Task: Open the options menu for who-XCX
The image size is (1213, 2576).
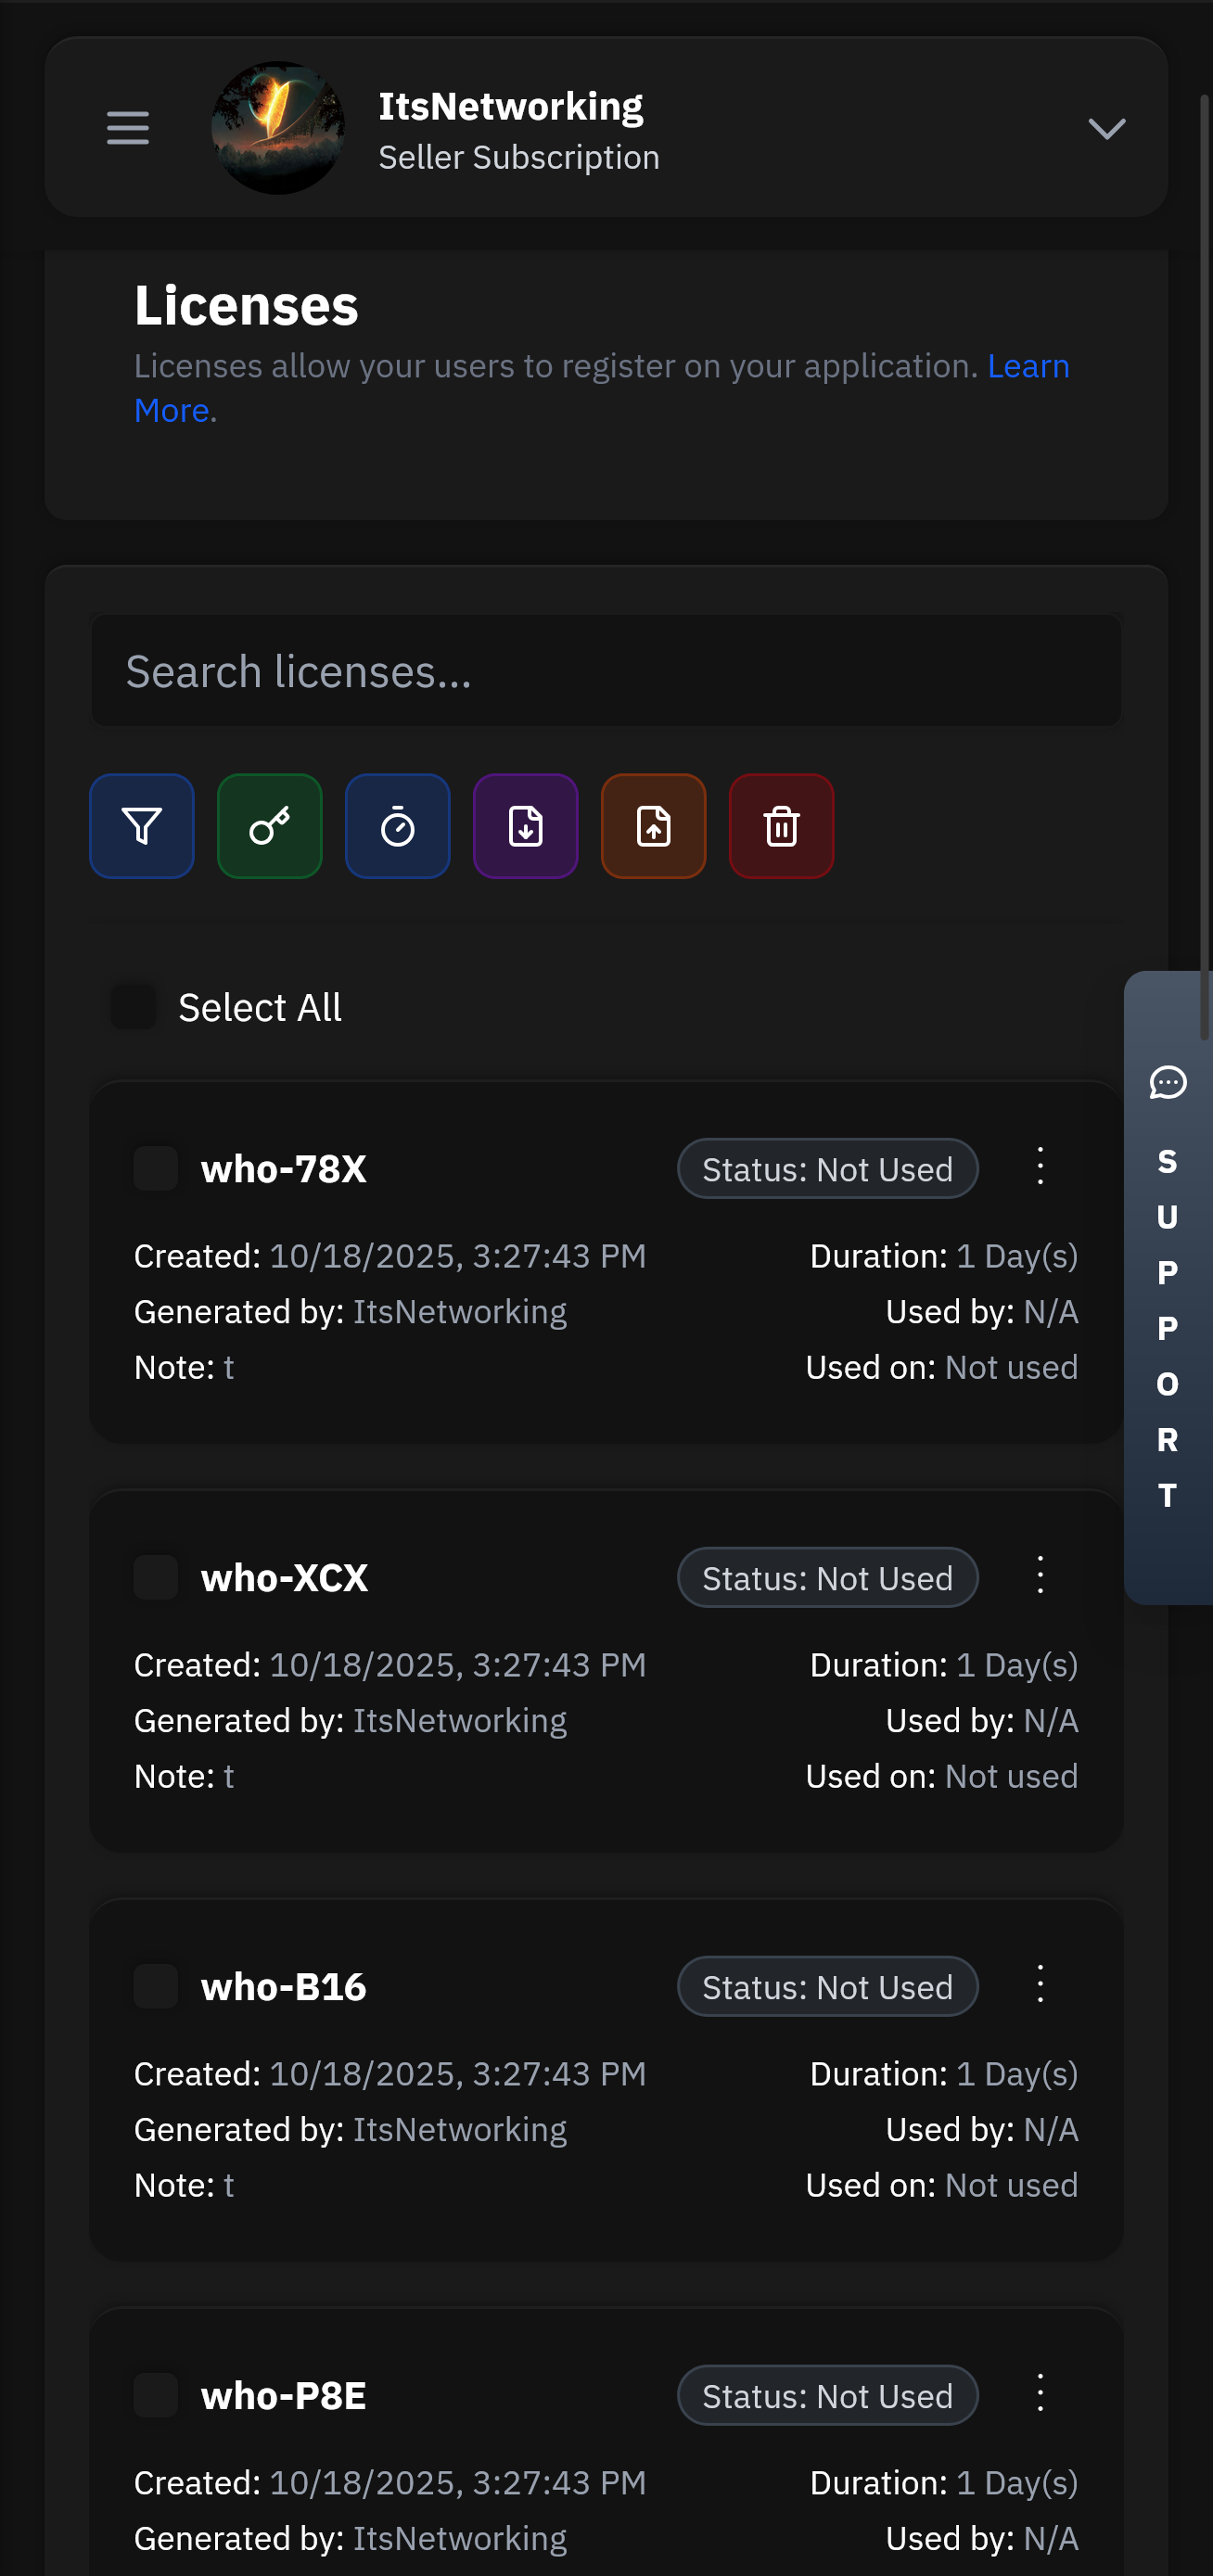Action: [1040, 1576]
